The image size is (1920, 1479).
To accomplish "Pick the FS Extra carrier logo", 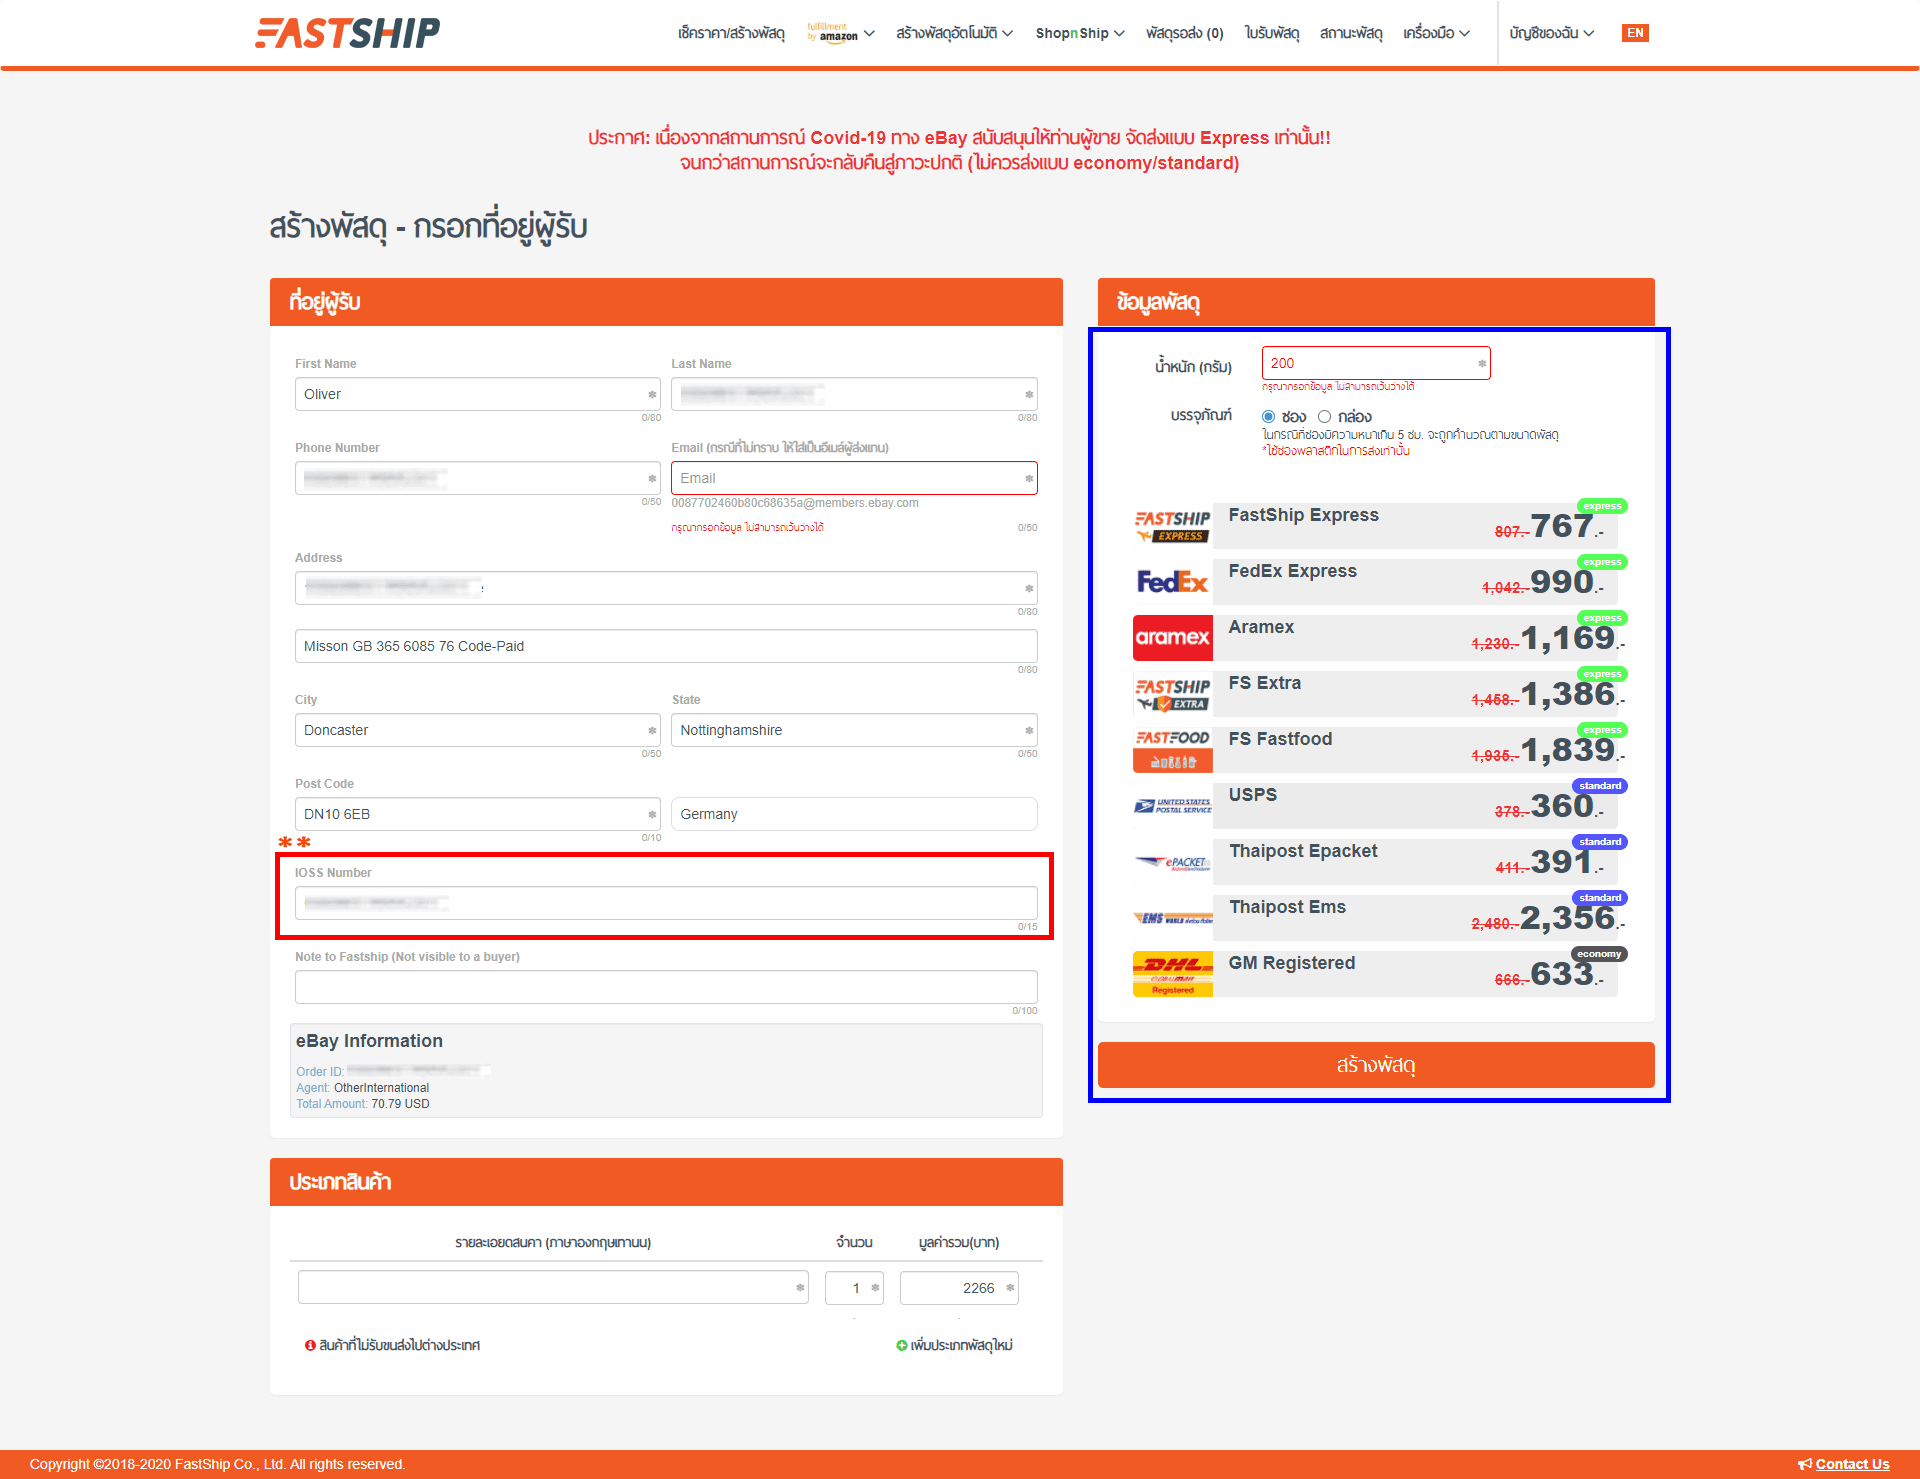I will click(1172, 694).
